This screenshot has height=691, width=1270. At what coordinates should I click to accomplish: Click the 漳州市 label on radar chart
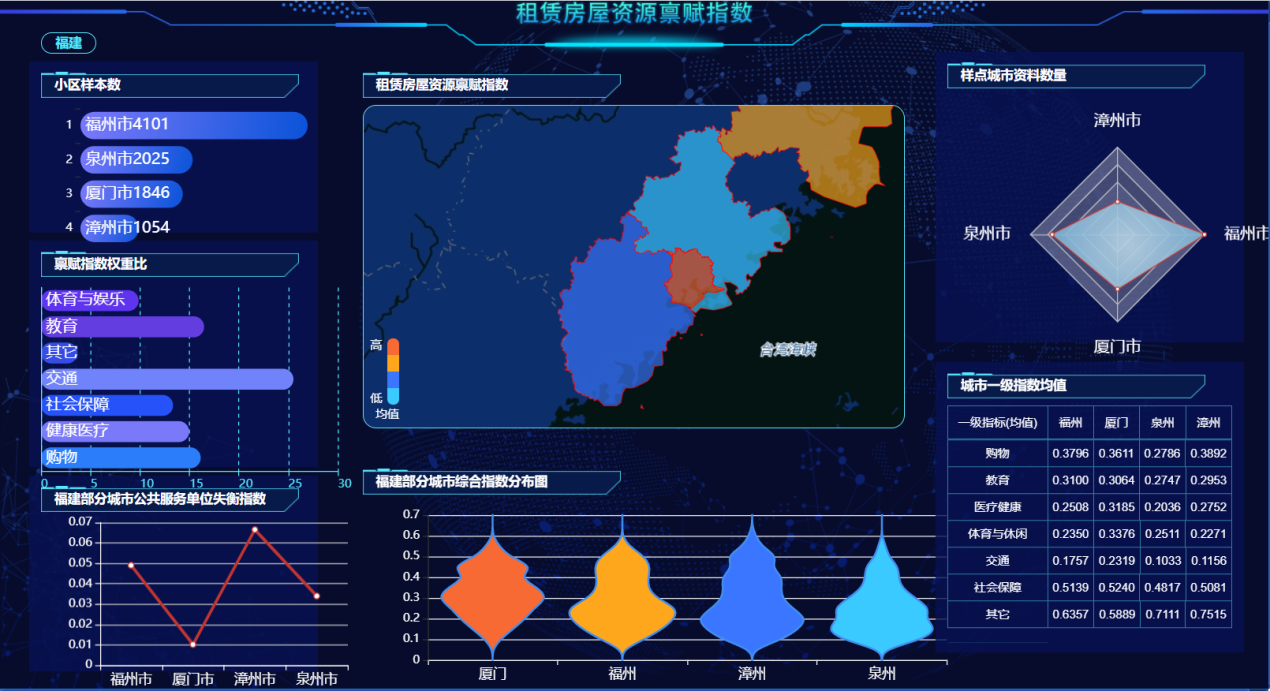click(1117, 121)
